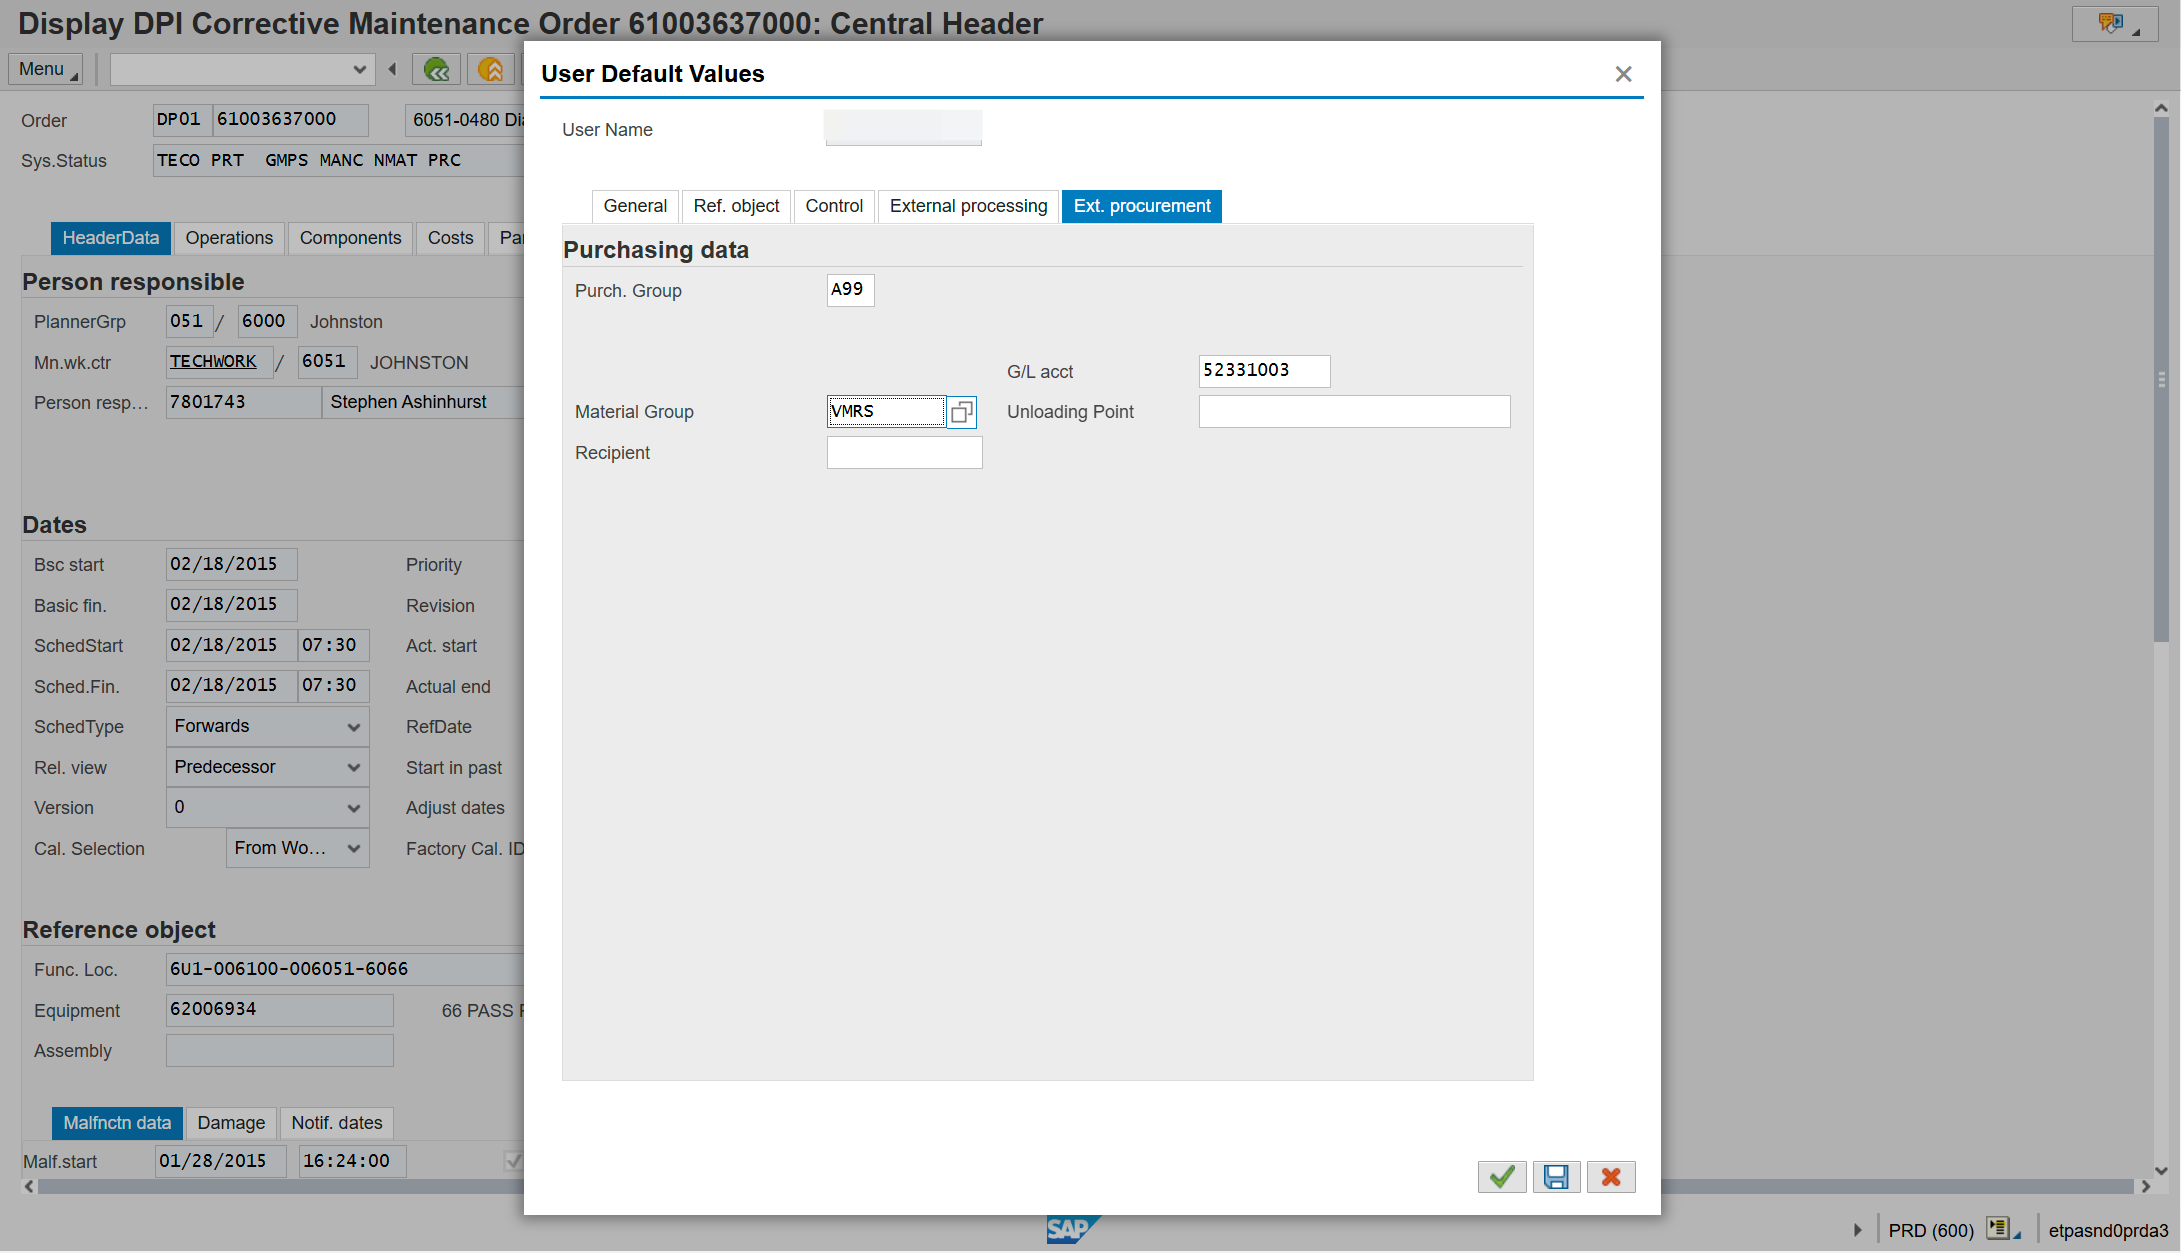
Task: Switch to the Control tab
Action: tap(834, 206)
